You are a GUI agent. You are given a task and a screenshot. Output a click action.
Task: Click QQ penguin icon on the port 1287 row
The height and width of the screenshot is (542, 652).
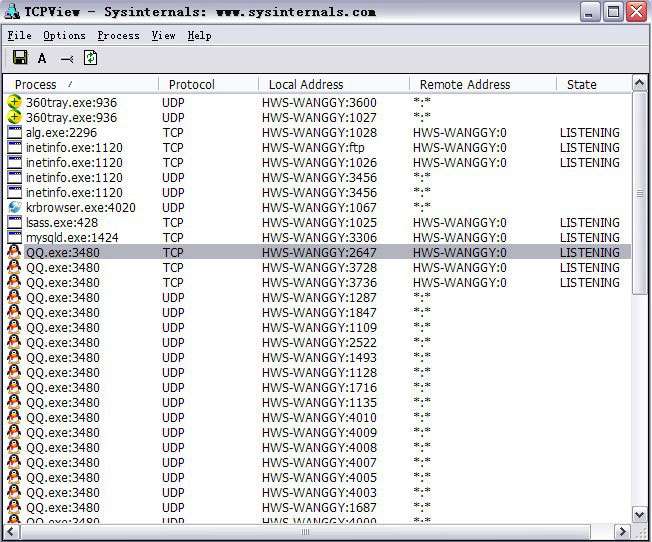click(14, 297)
